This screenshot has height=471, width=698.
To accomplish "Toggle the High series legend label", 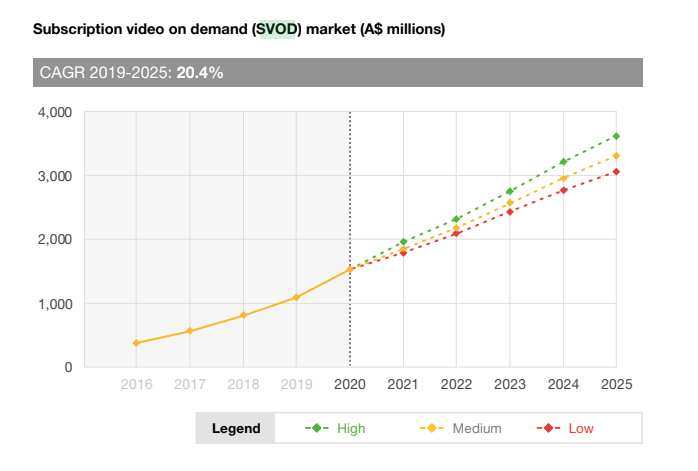I will 351,429.
